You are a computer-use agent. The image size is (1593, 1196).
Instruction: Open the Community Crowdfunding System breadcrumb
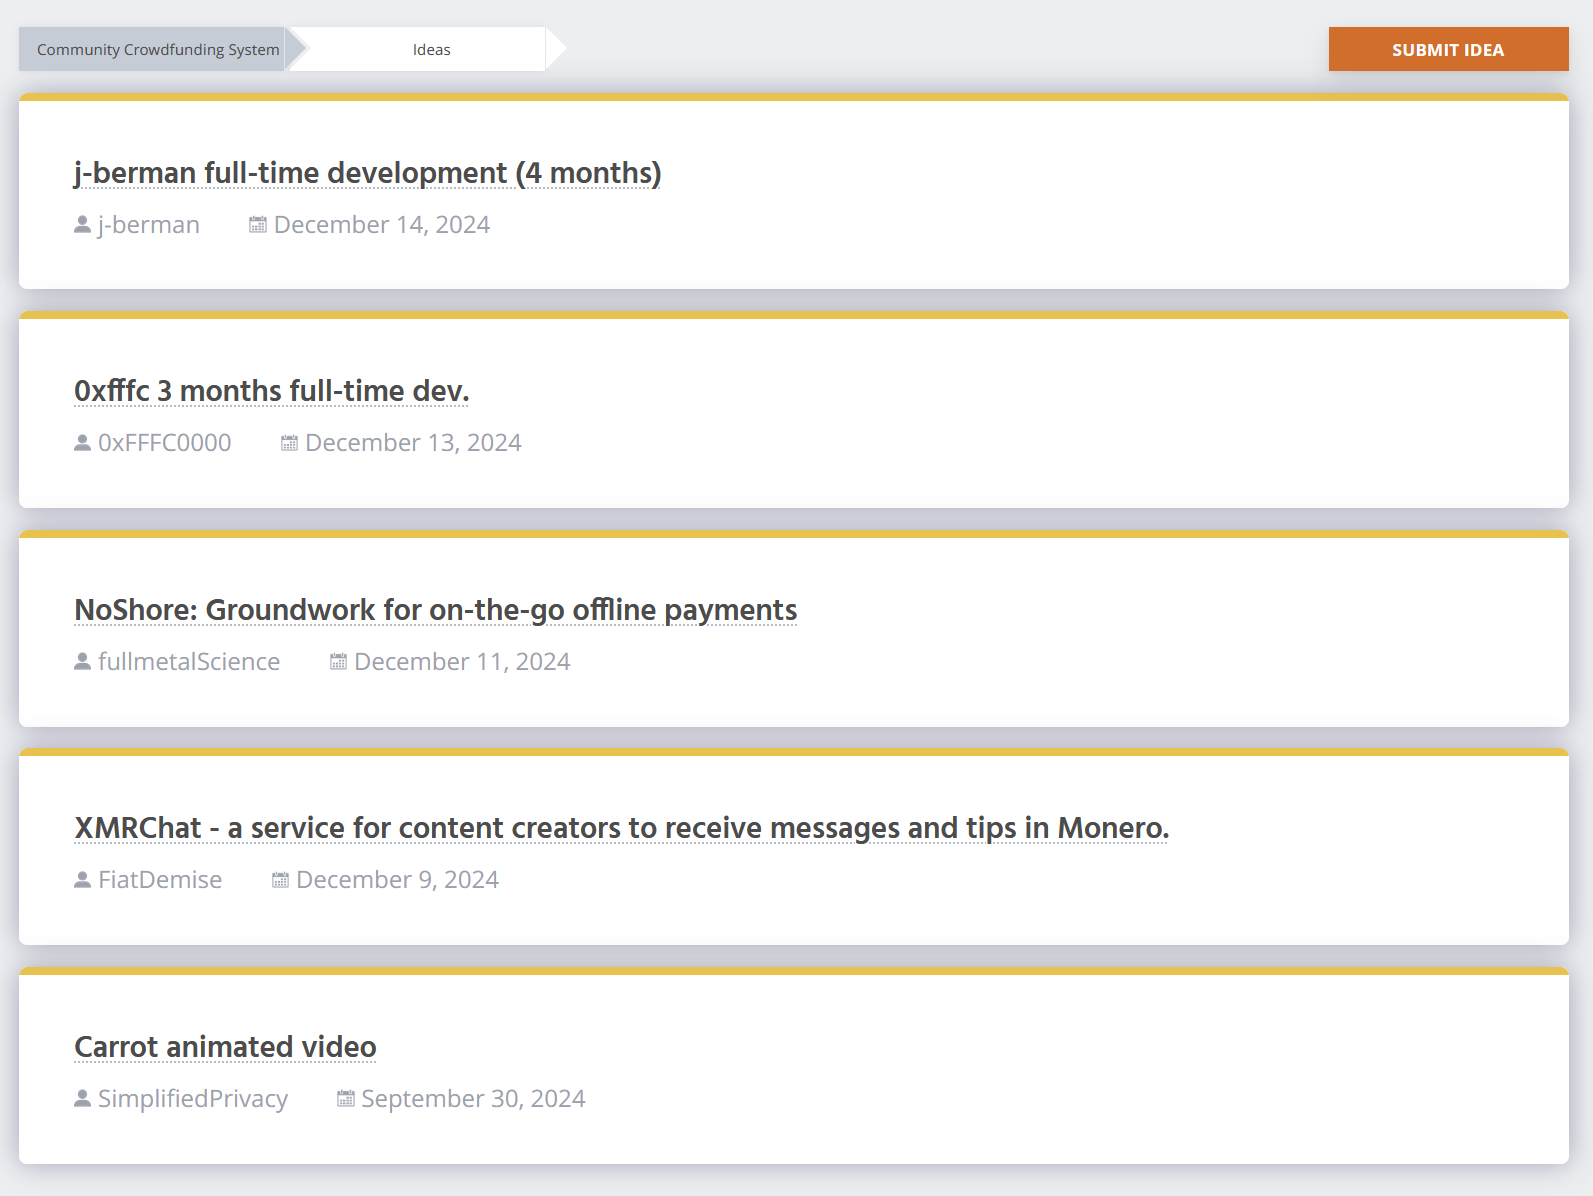point(158,49)
